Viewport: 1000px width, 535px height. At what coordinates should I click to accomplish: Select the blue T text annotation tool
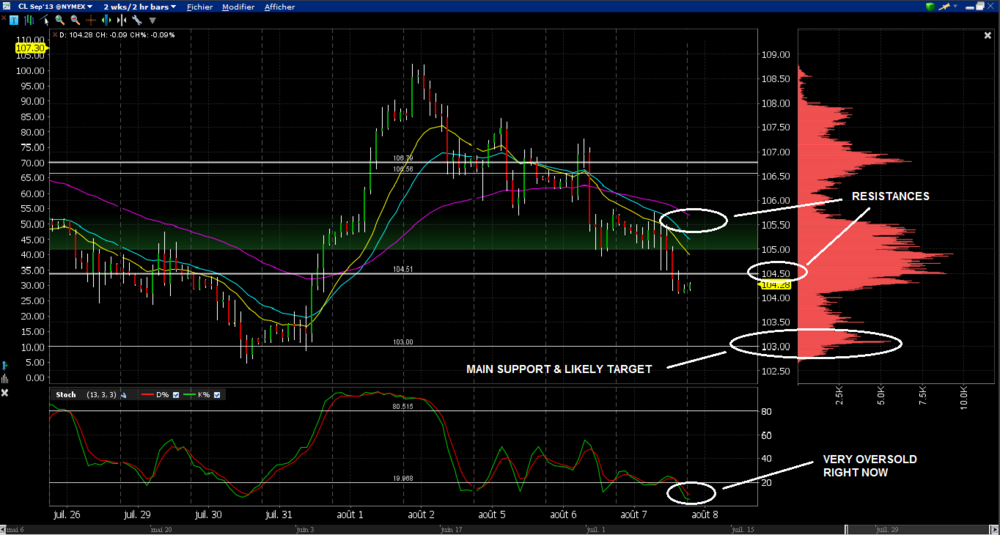pos(14,20)
